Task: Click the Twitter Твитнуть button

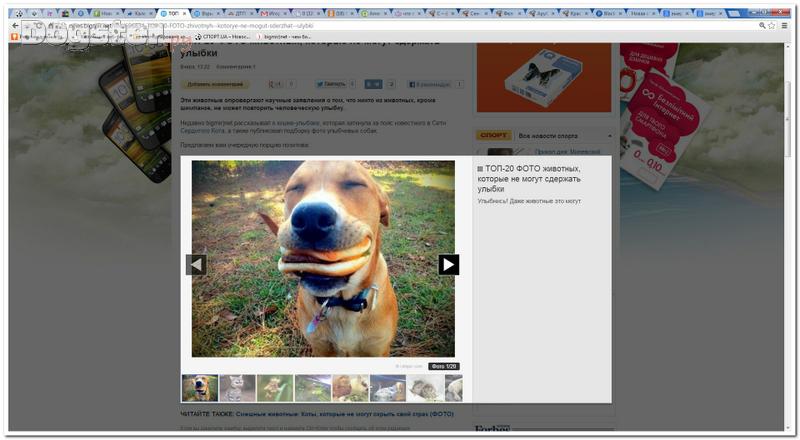Action: (x=330, y=84)
